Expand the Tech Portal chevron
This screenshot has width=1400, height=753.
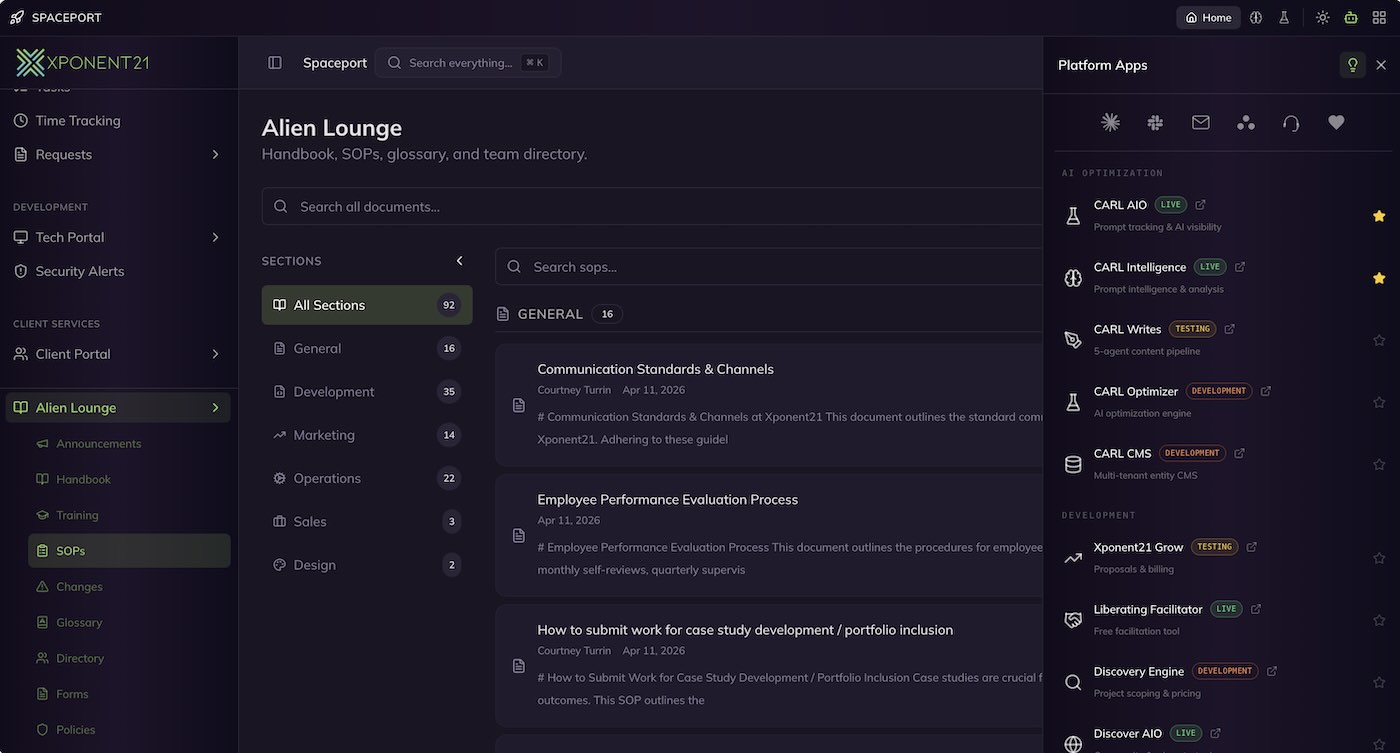(215, 237)
